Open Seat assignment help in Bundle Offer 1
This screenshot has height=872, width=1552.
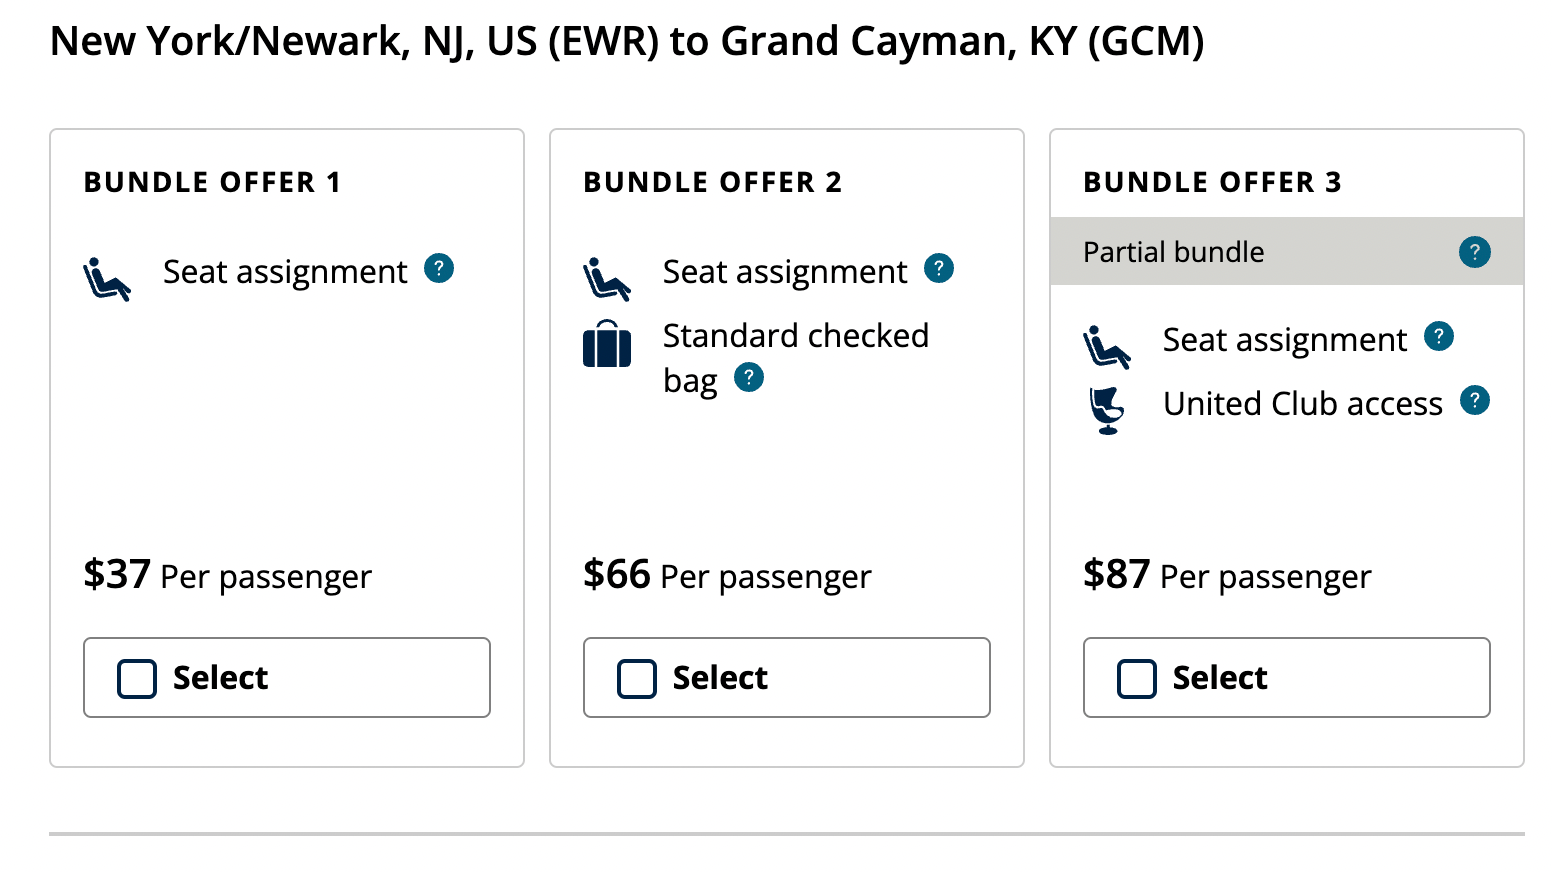[439, 269]
